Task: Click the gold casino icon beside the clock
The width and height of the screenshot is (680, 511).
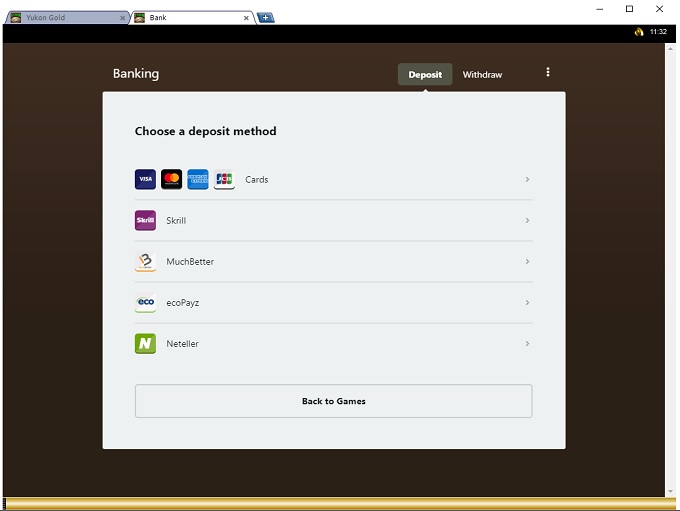Action: [639, 32]
